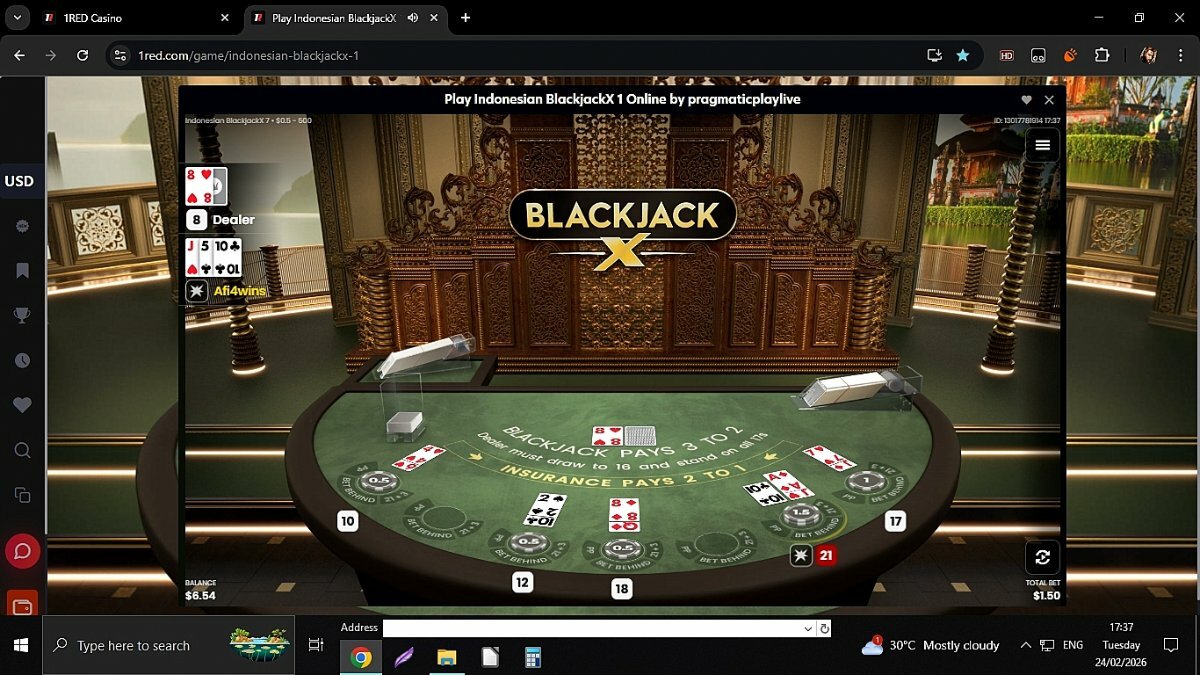
Task: Open the bookmark icon in the casino sidebar
Action: 22,271
